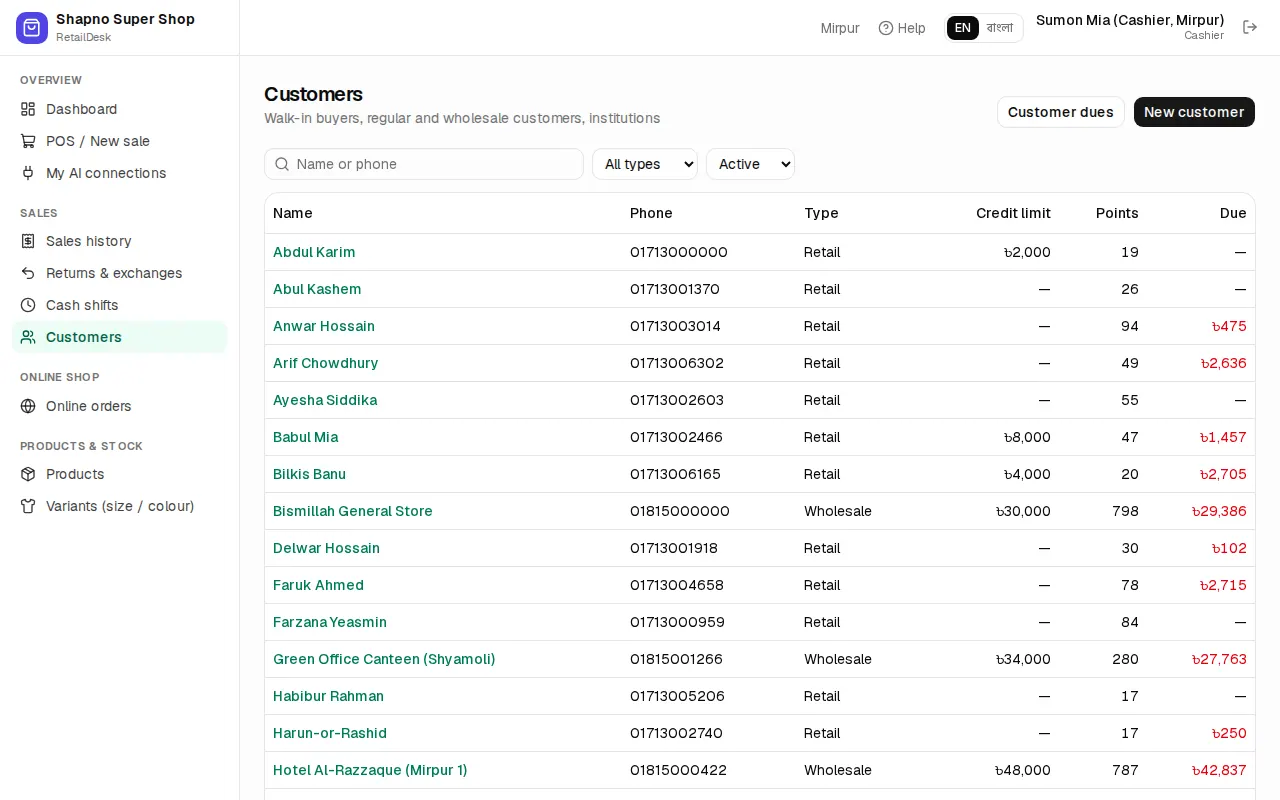Open Bismillah General Store customer link

[x=353, y=511]
